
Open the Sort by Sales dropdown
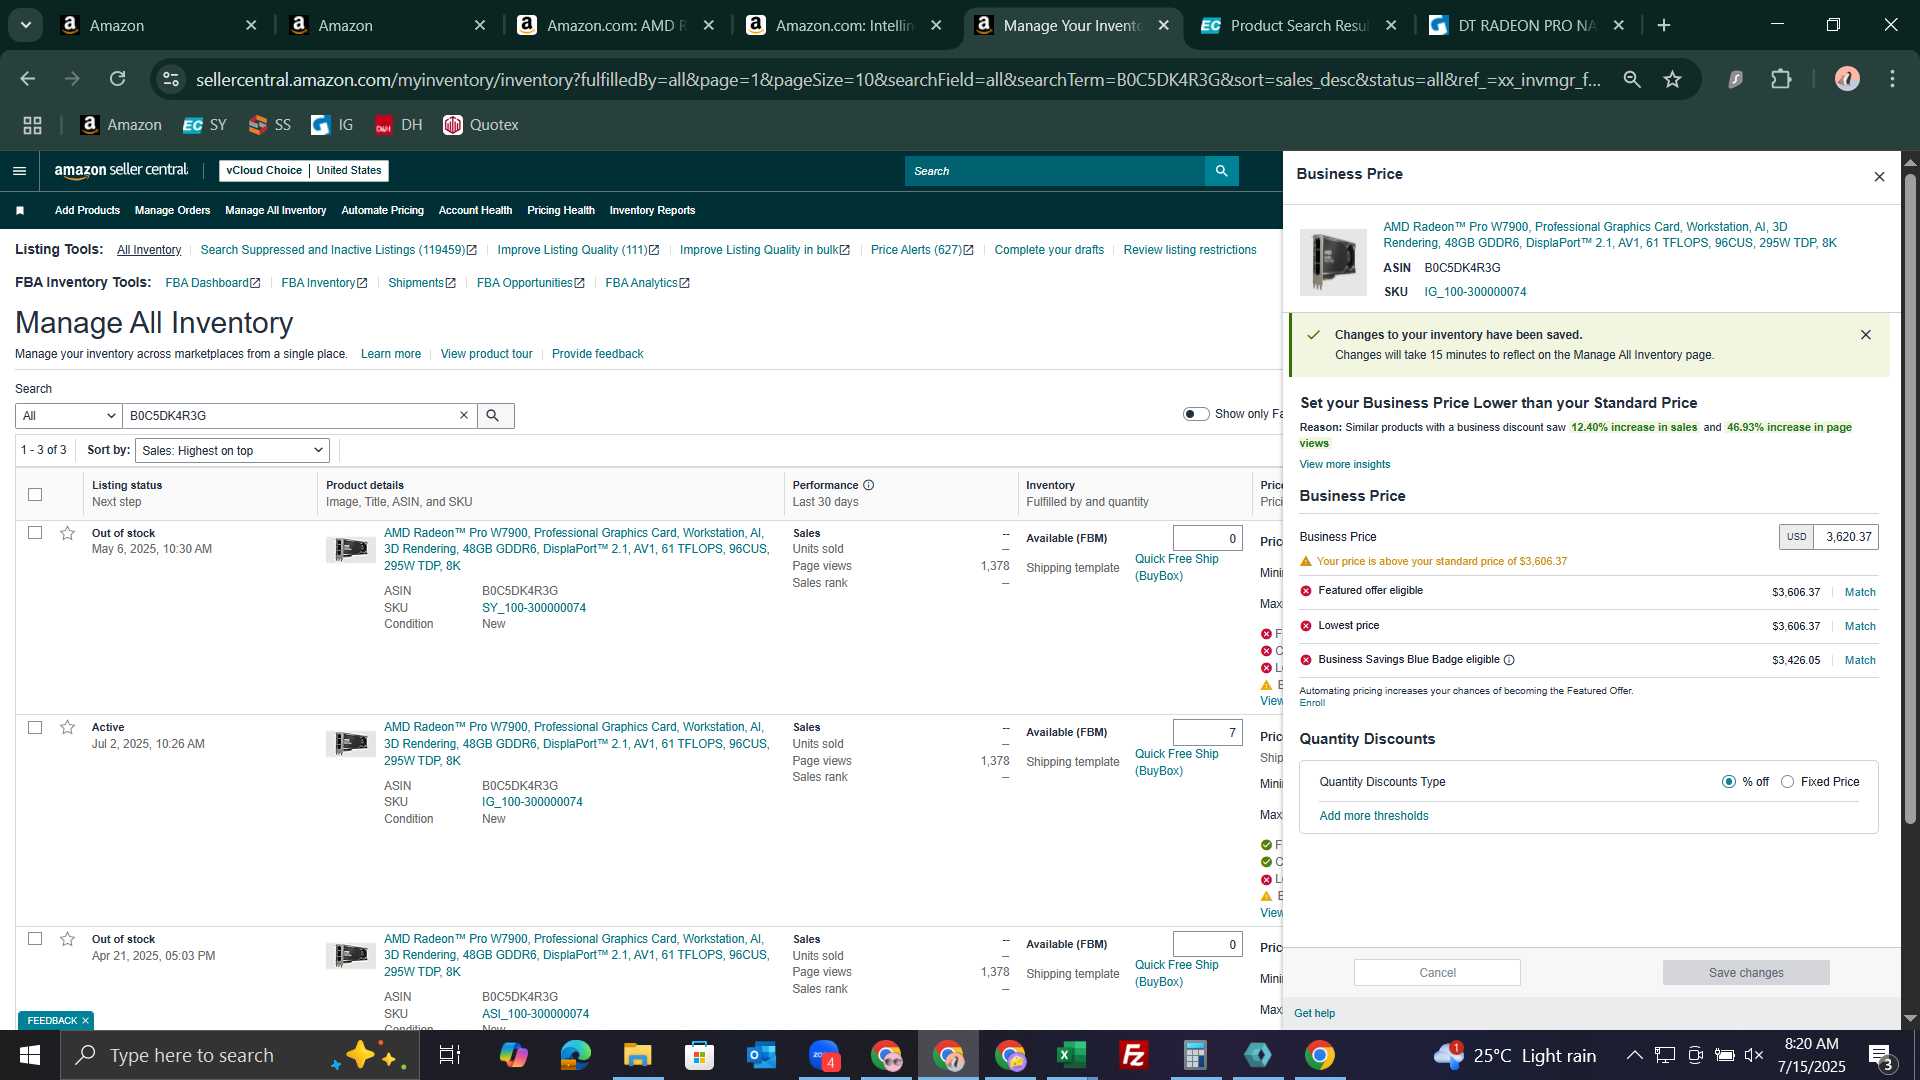pos(232,451)
